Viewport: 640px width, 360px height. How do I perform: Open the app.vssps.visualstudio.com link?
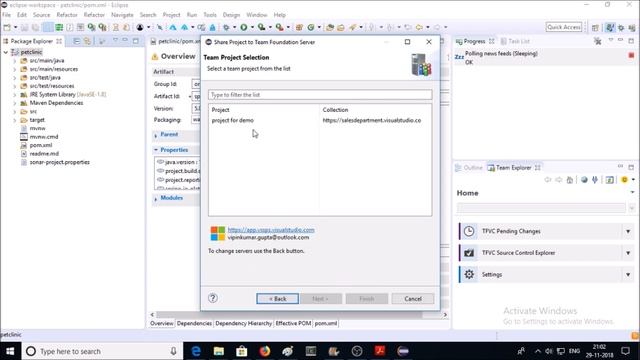point(271,230)
